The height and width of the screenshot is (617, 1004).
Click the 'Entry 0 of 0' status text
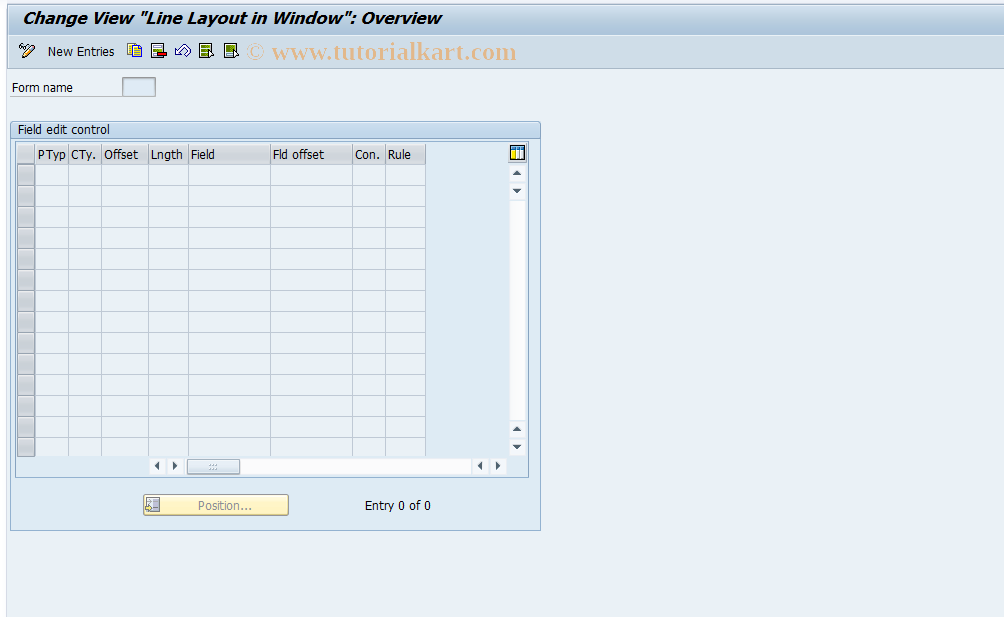(398, 506)
